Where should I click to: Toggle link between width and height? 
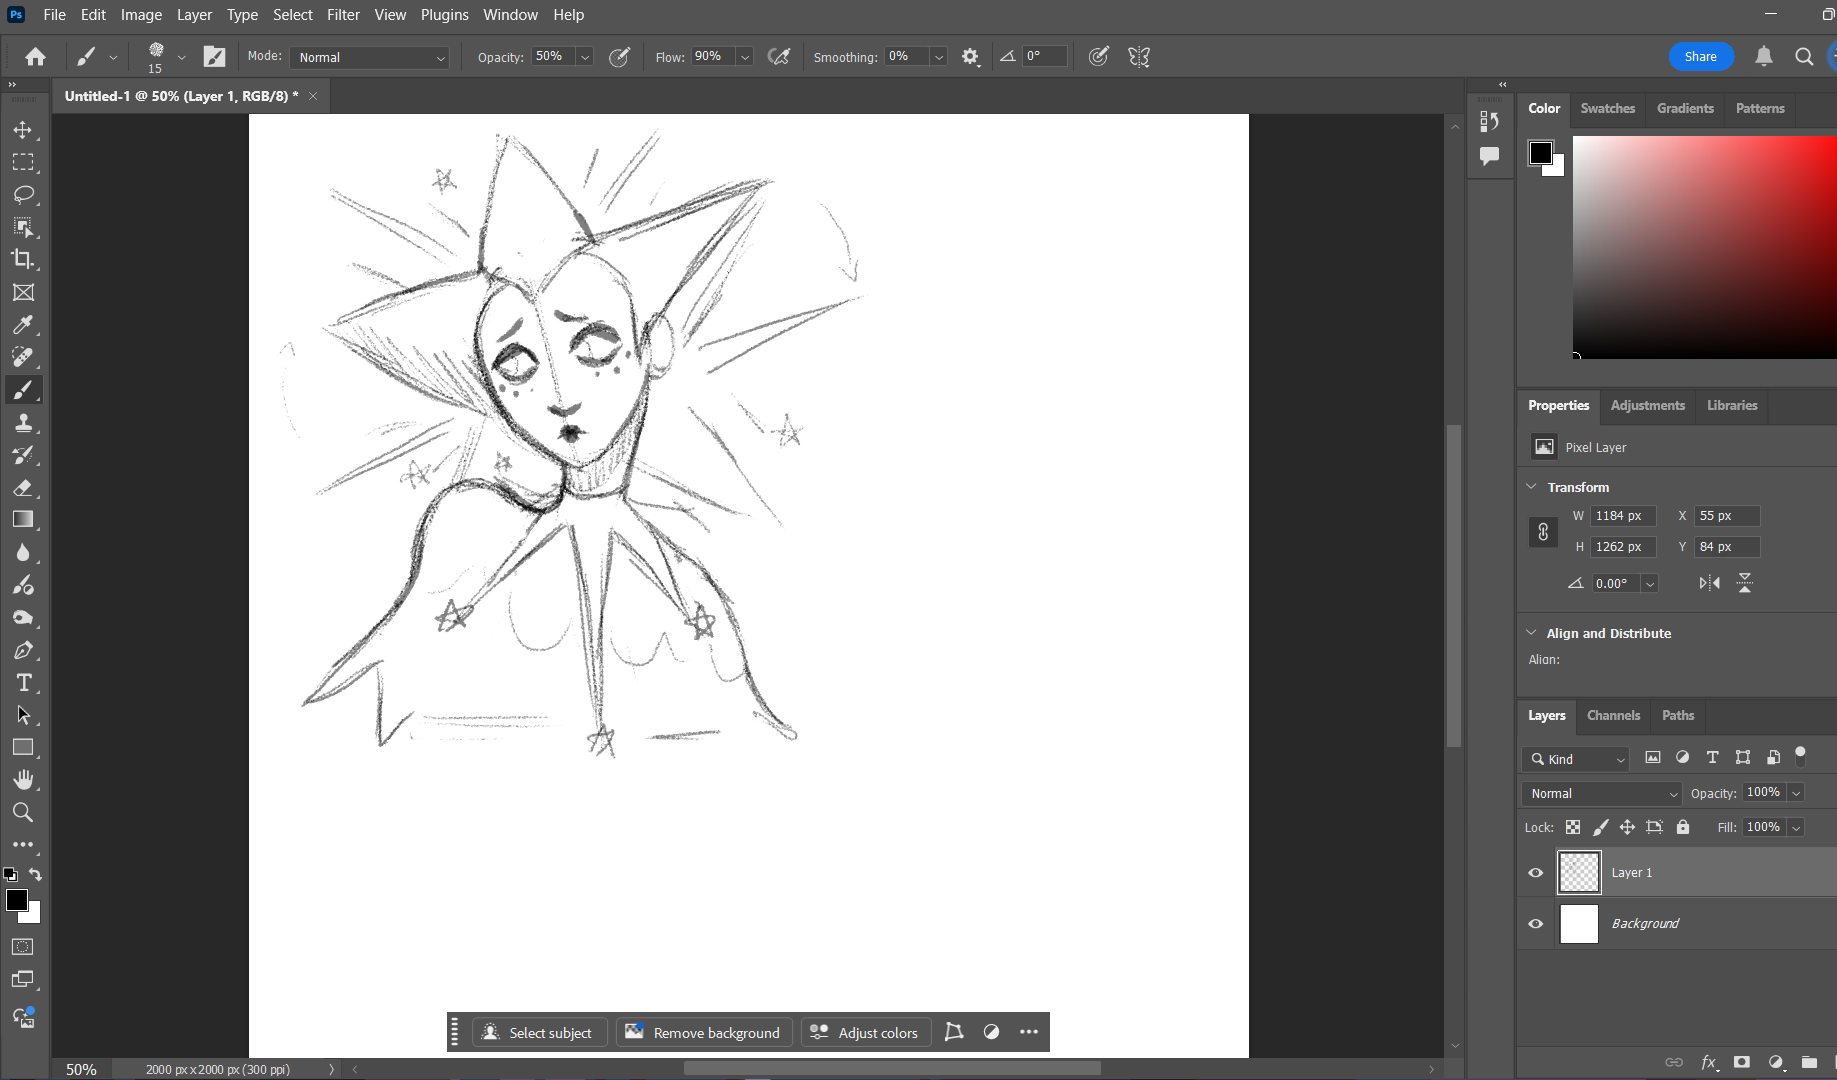coord(1543,532)
